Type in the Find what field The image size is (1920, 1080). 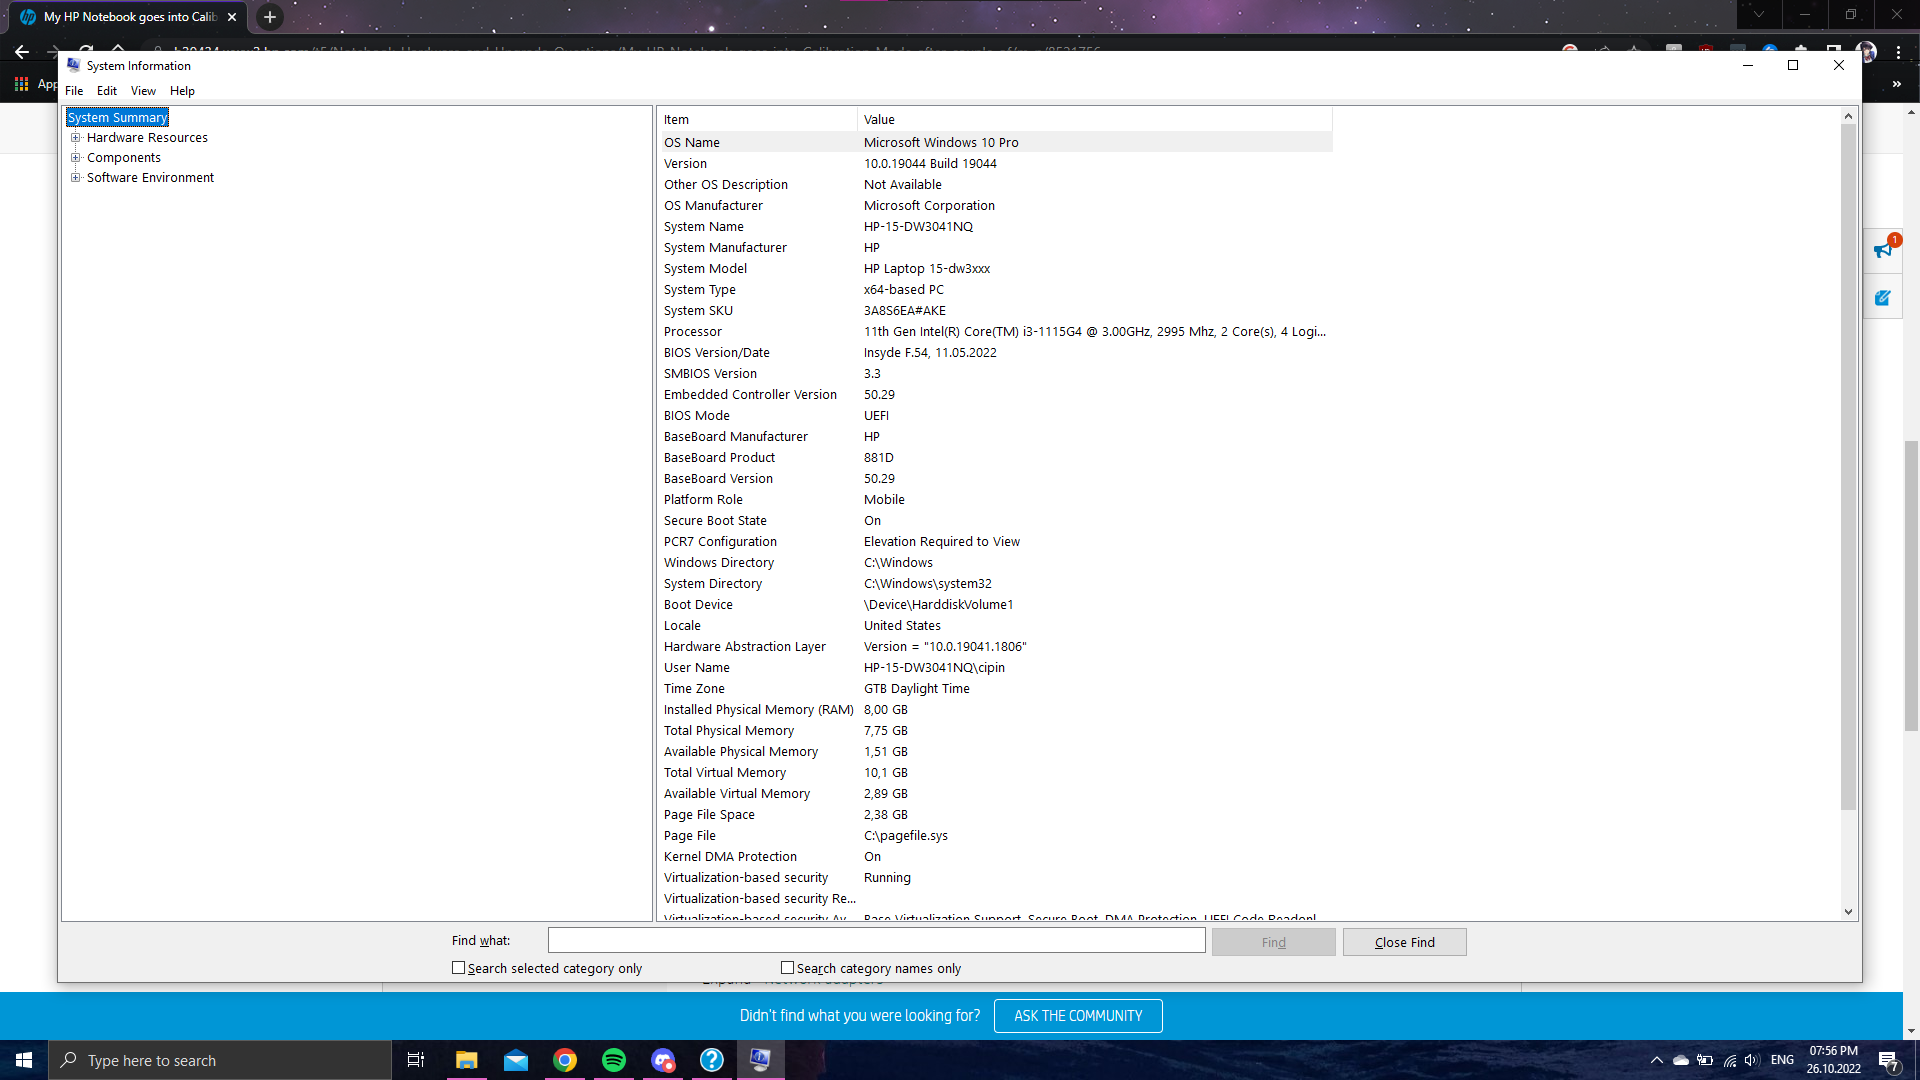click(876, 940)
